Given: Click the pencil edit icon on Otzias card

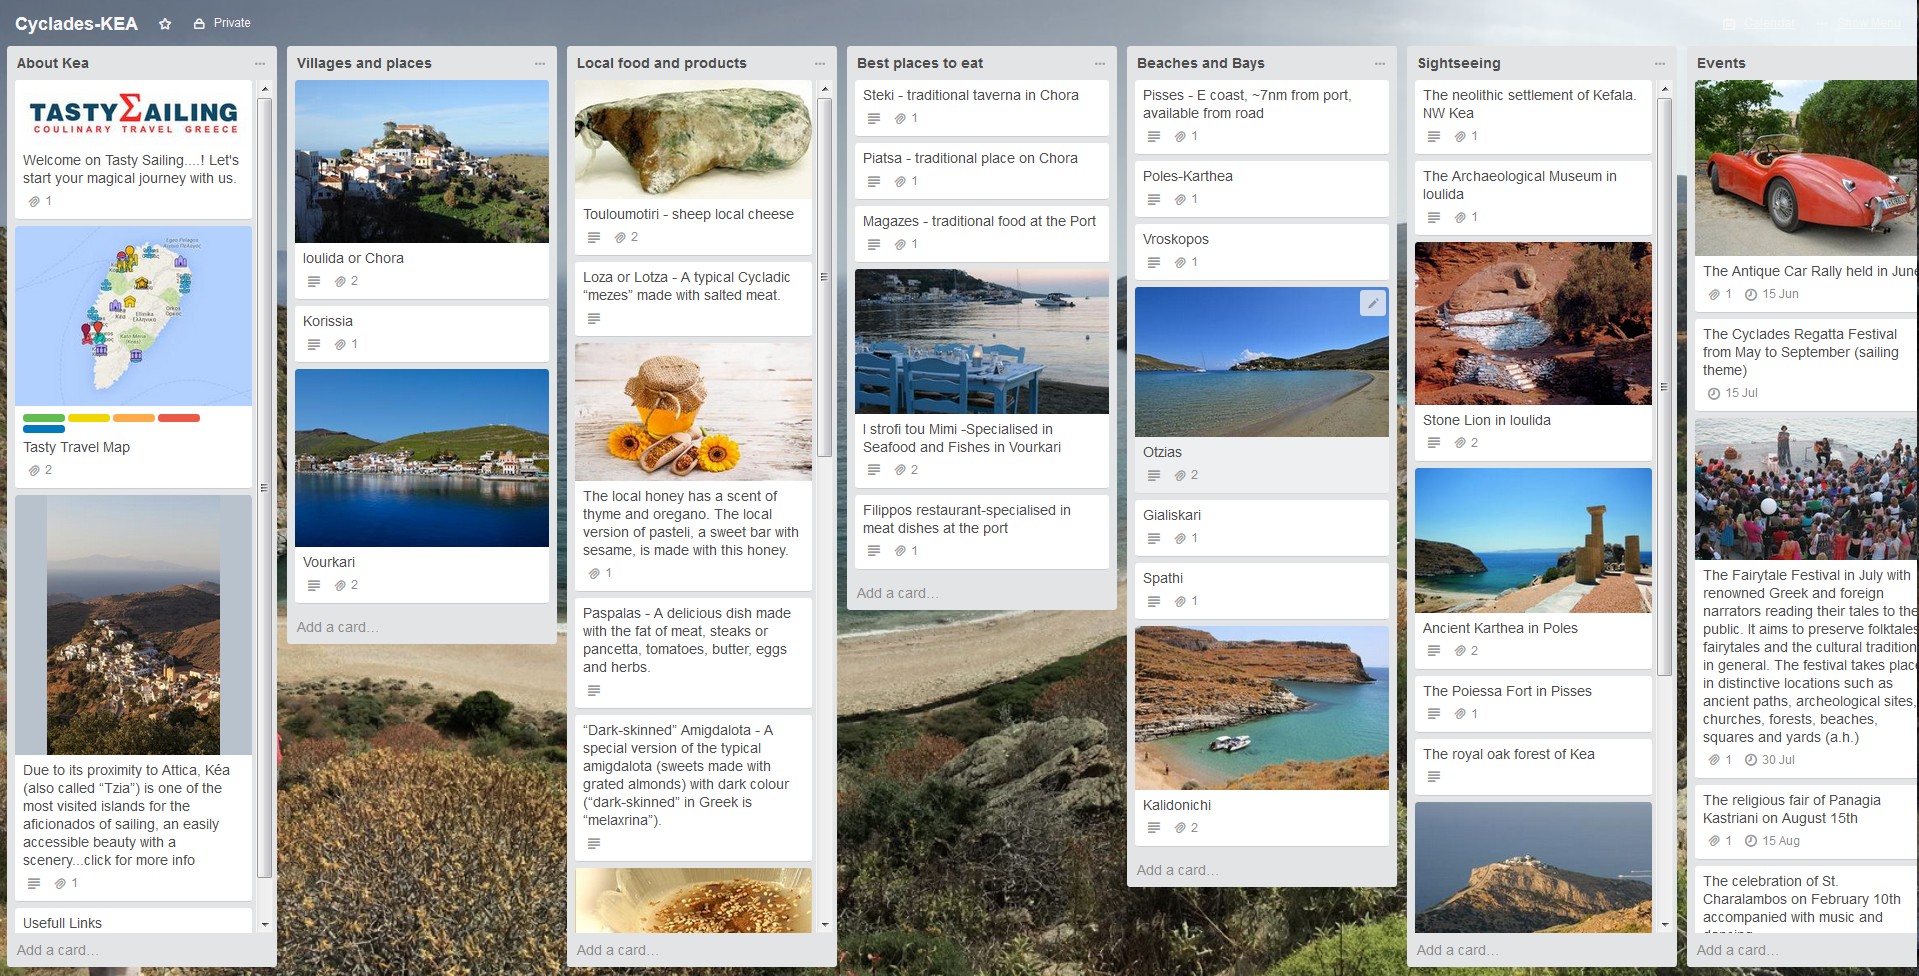Looking at the screenshot, I should (x=1372, y=303).
